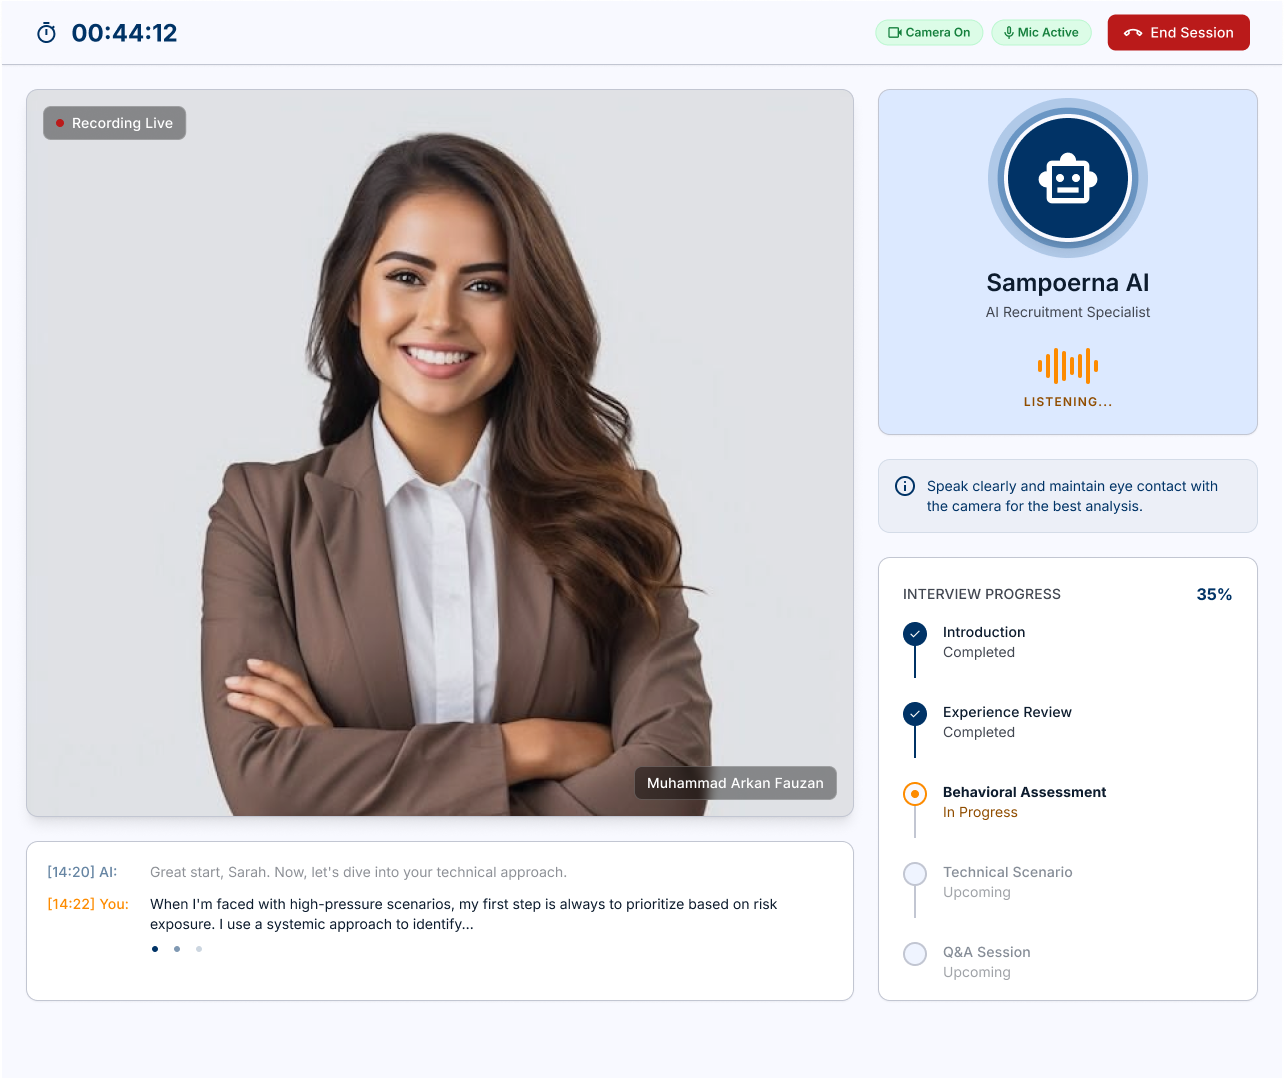
Task: Select the Introduction step label
Action: coord(984,632)
